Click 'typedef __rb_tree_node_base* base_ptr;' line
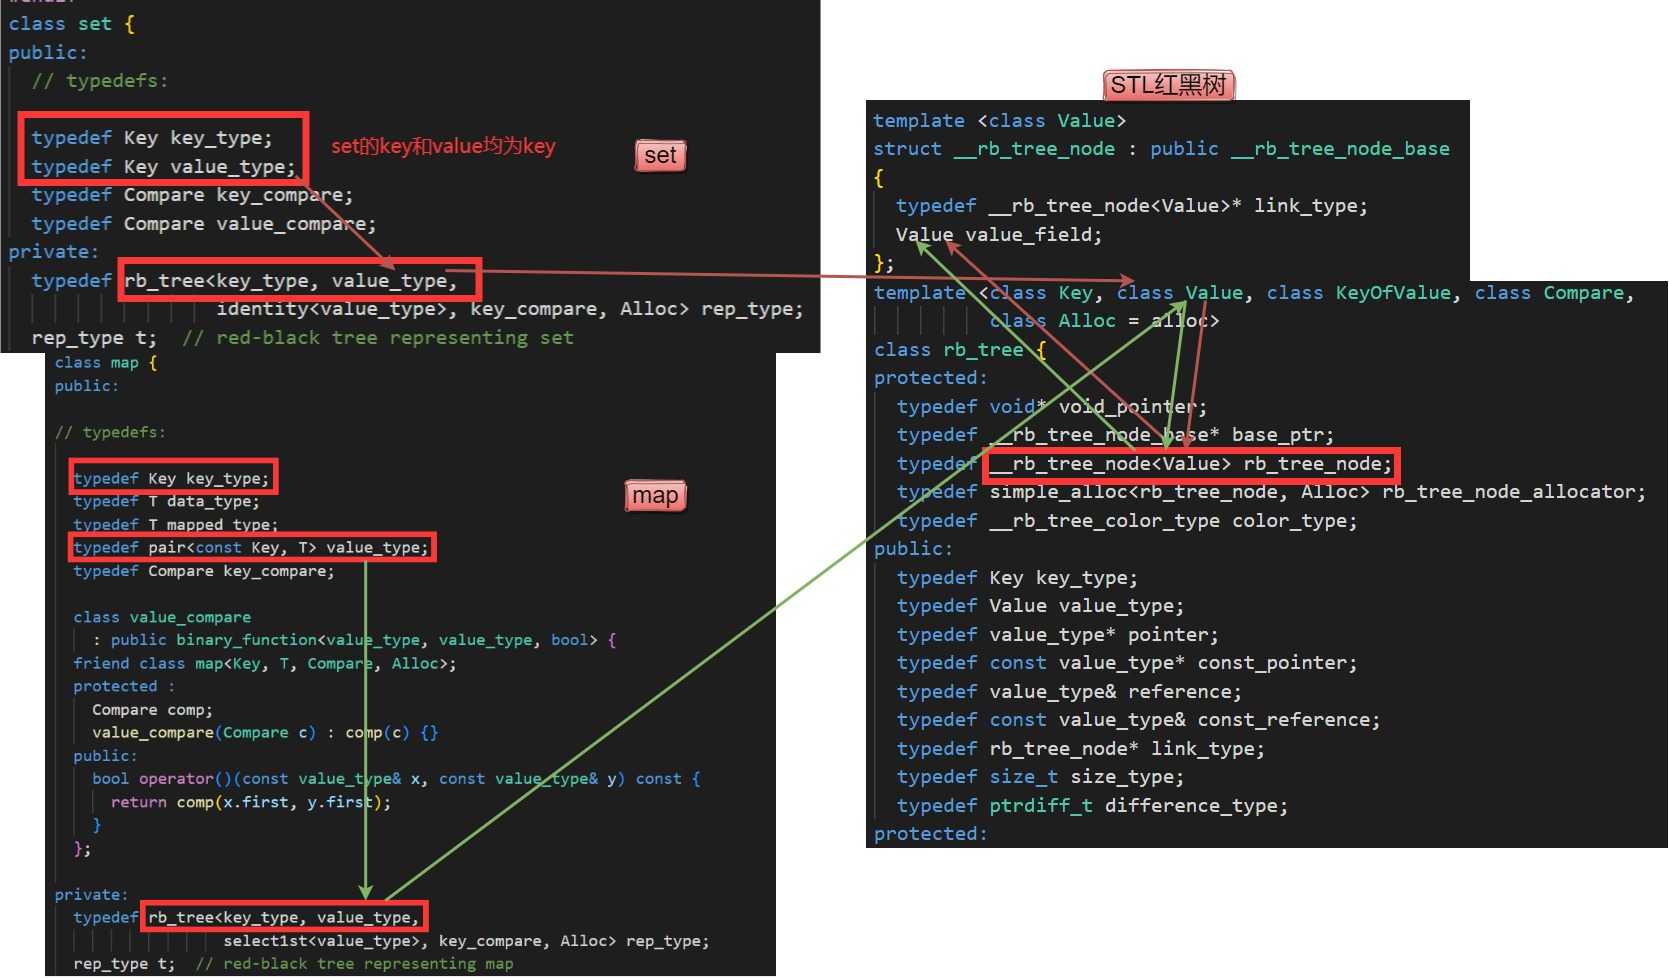 [1116, 435]
